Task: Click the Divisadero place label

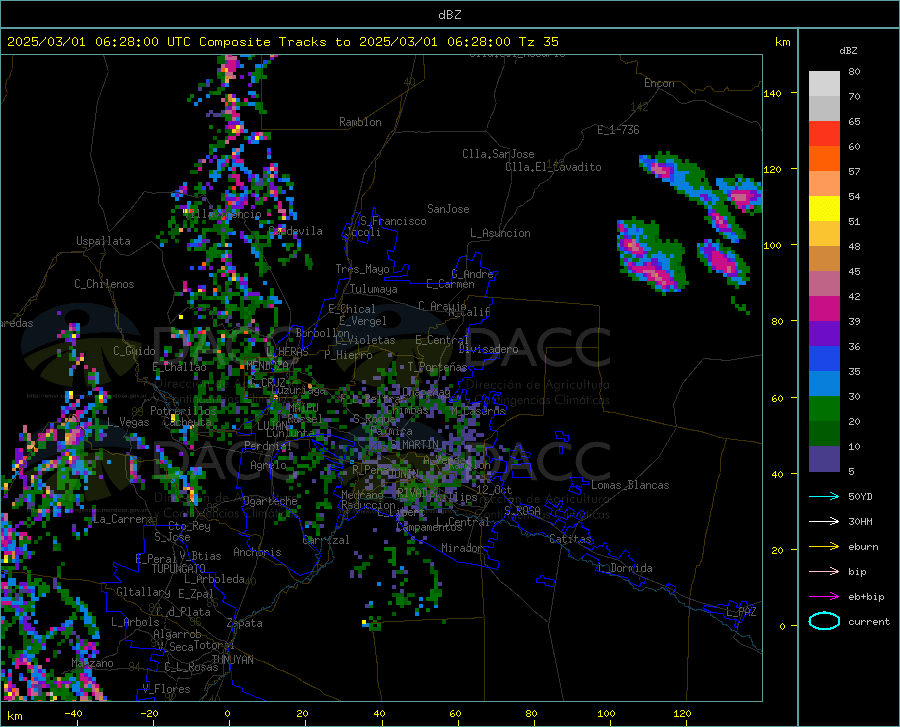Action: [488, 349]
